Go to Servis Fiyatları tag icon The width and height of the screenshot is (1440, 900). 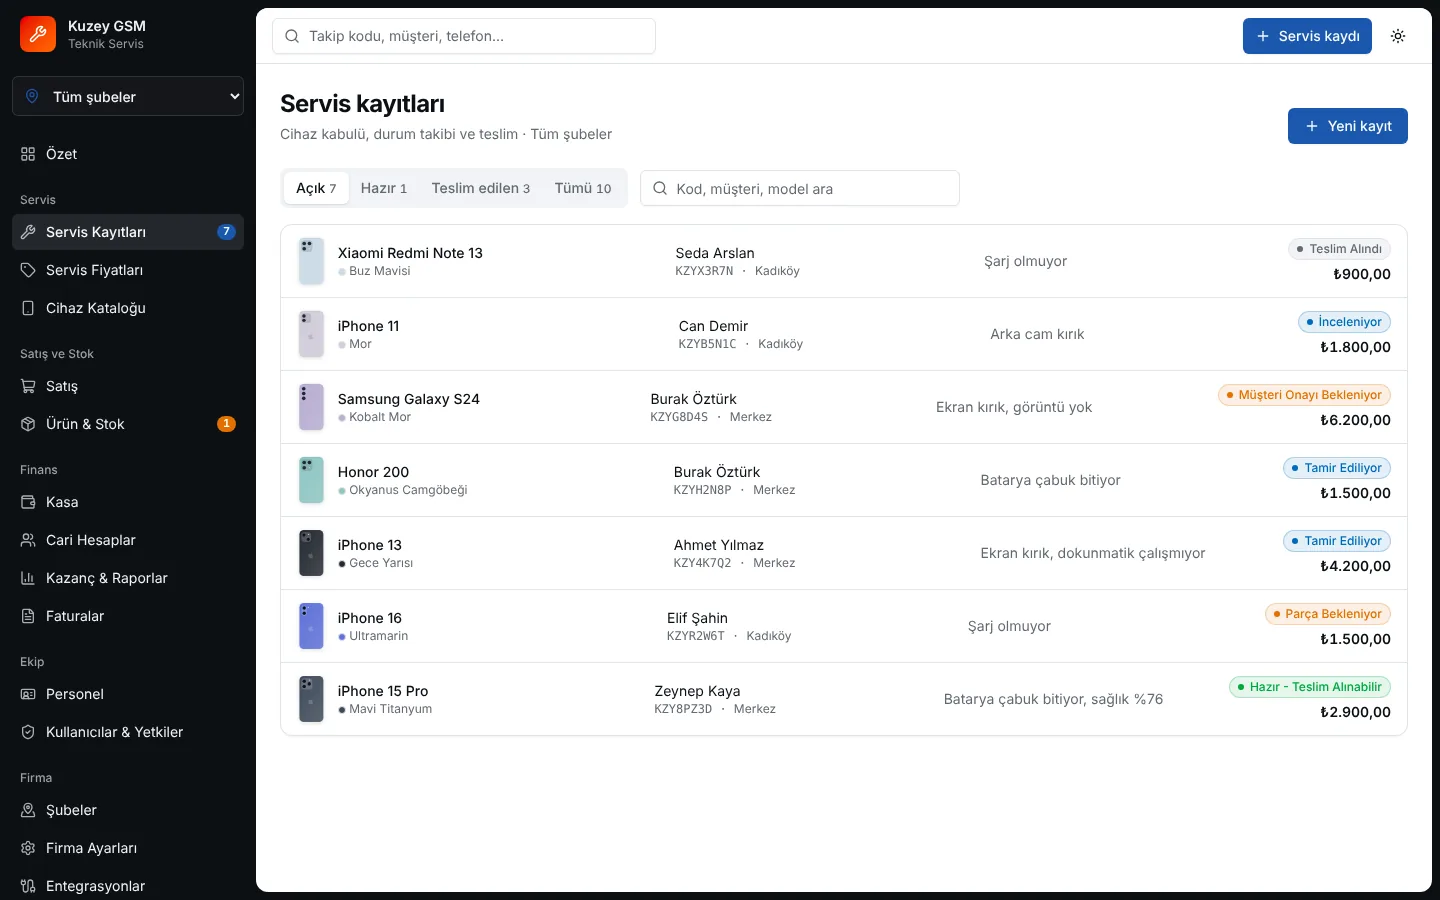click(x=28, y=270)
